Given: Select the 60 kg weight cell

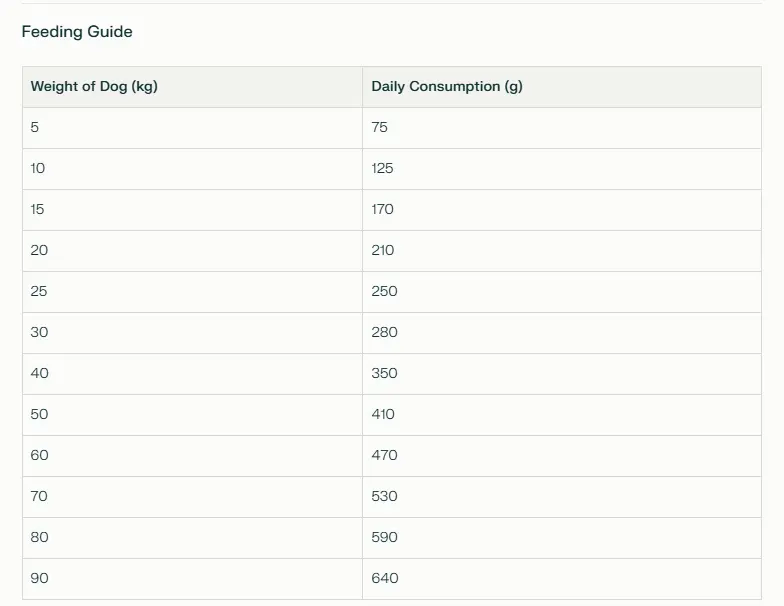Looking at the screenshot, I should point(192,456).
